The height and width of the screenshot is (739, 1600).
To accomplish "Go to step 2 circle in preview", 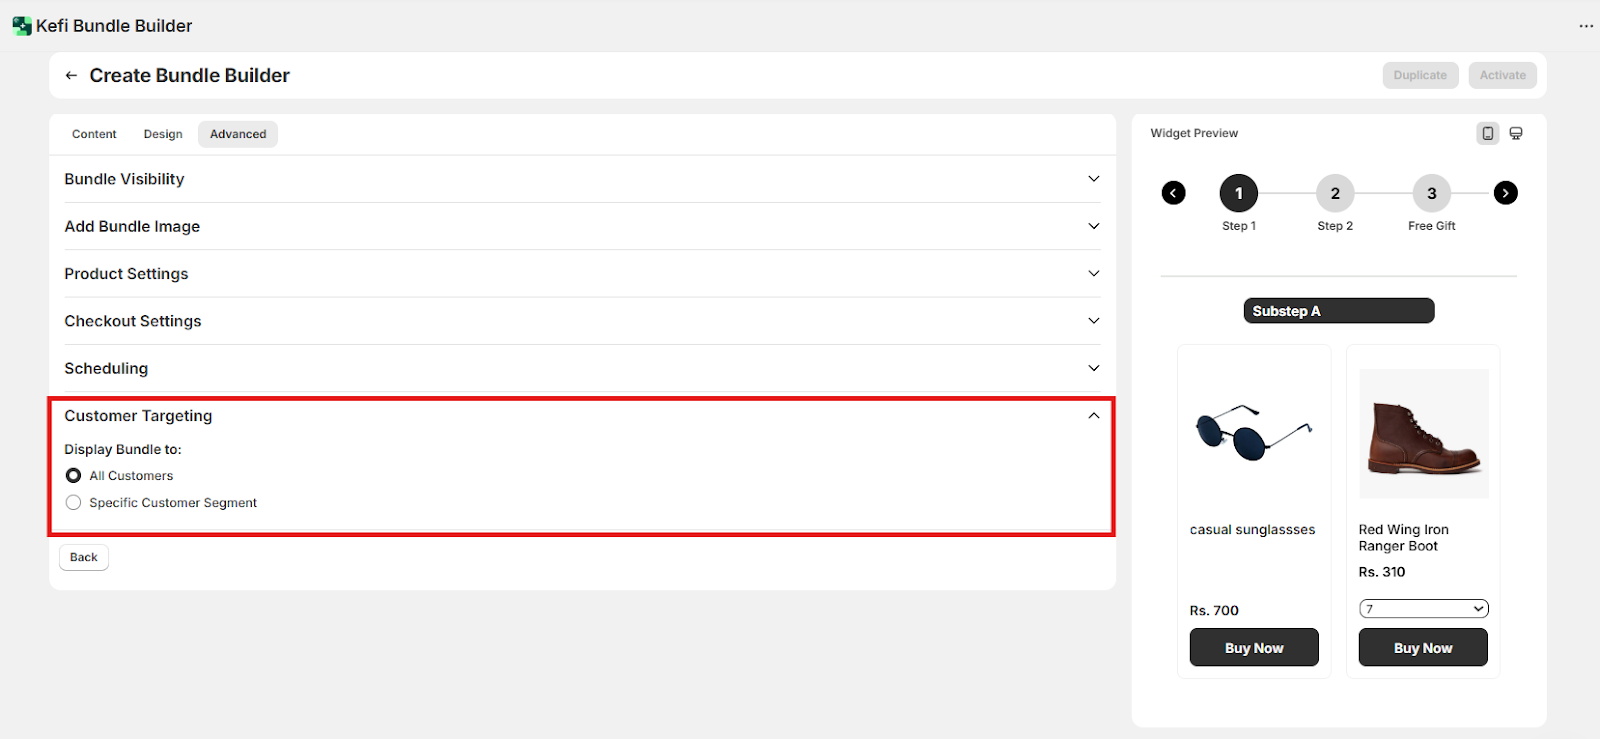I will tap(1335, 194).
